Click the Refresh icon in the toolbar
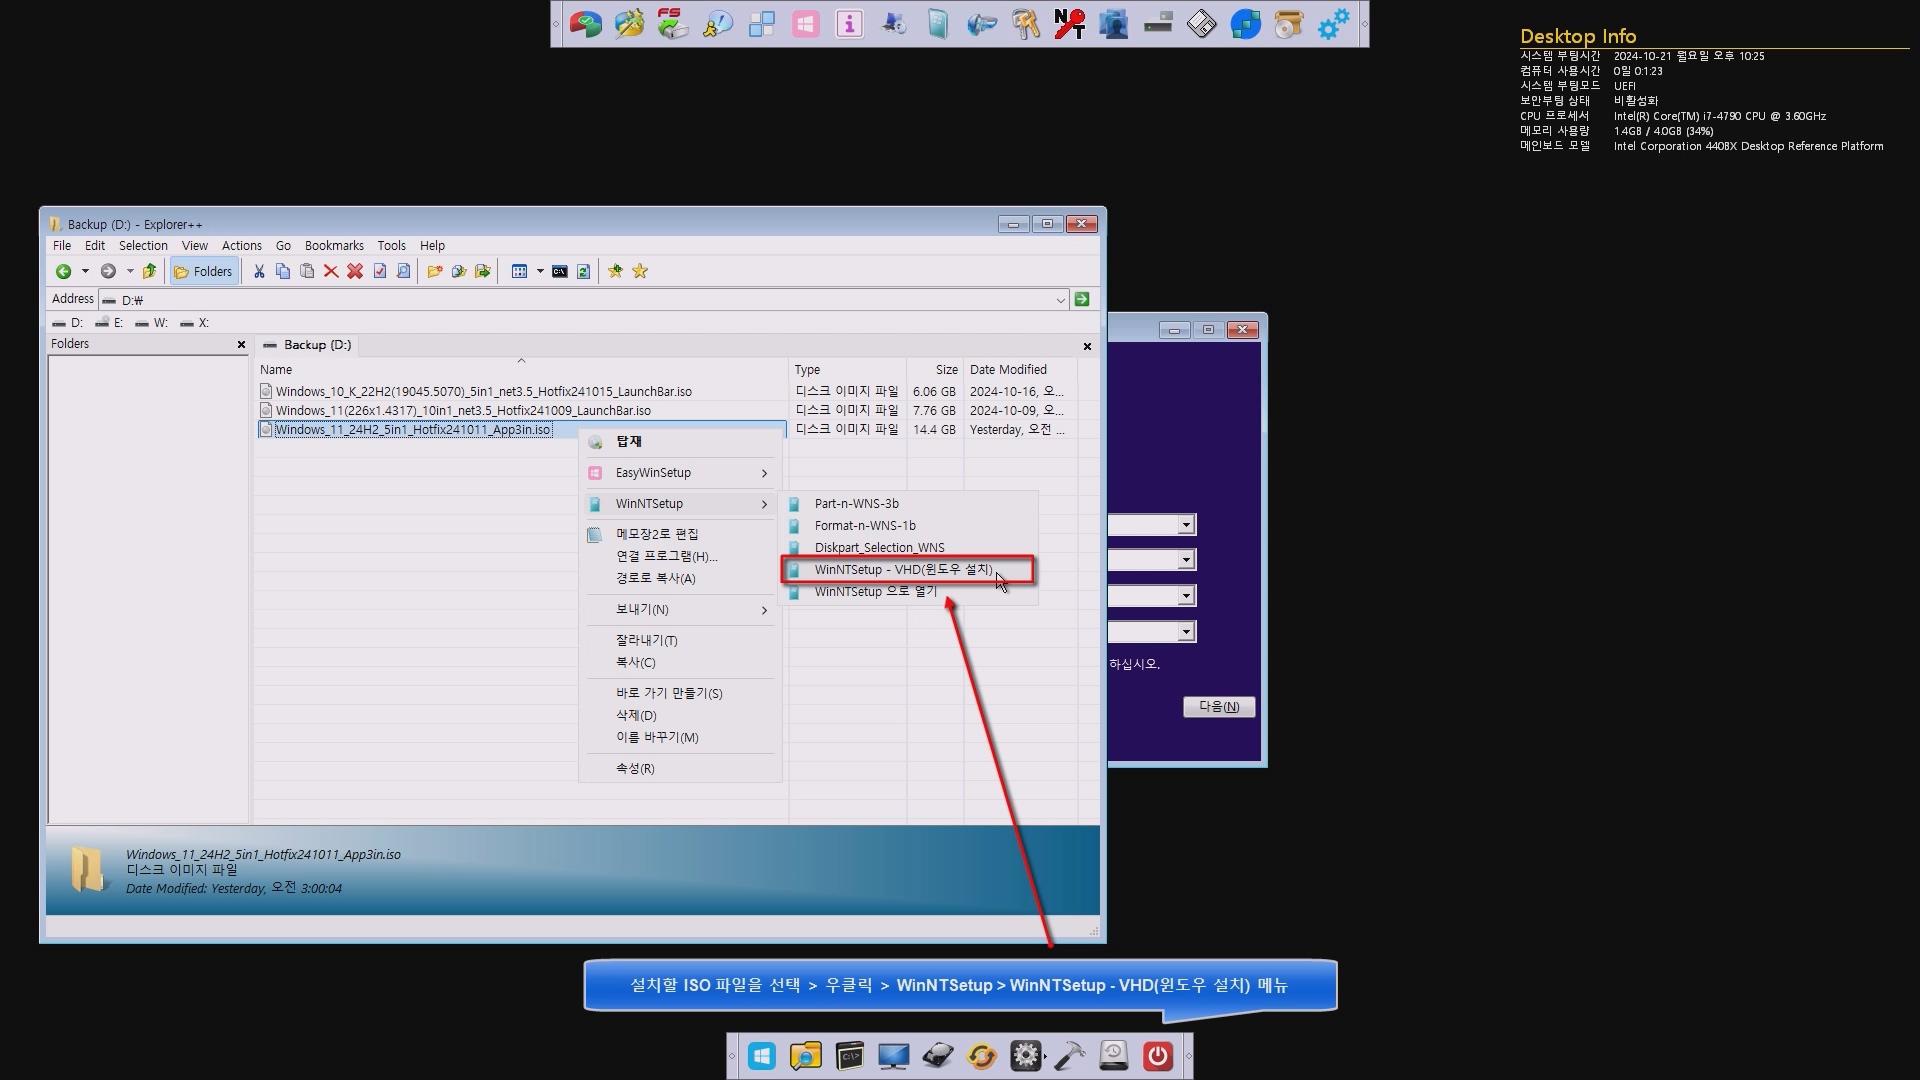 [x=584, y=271]
